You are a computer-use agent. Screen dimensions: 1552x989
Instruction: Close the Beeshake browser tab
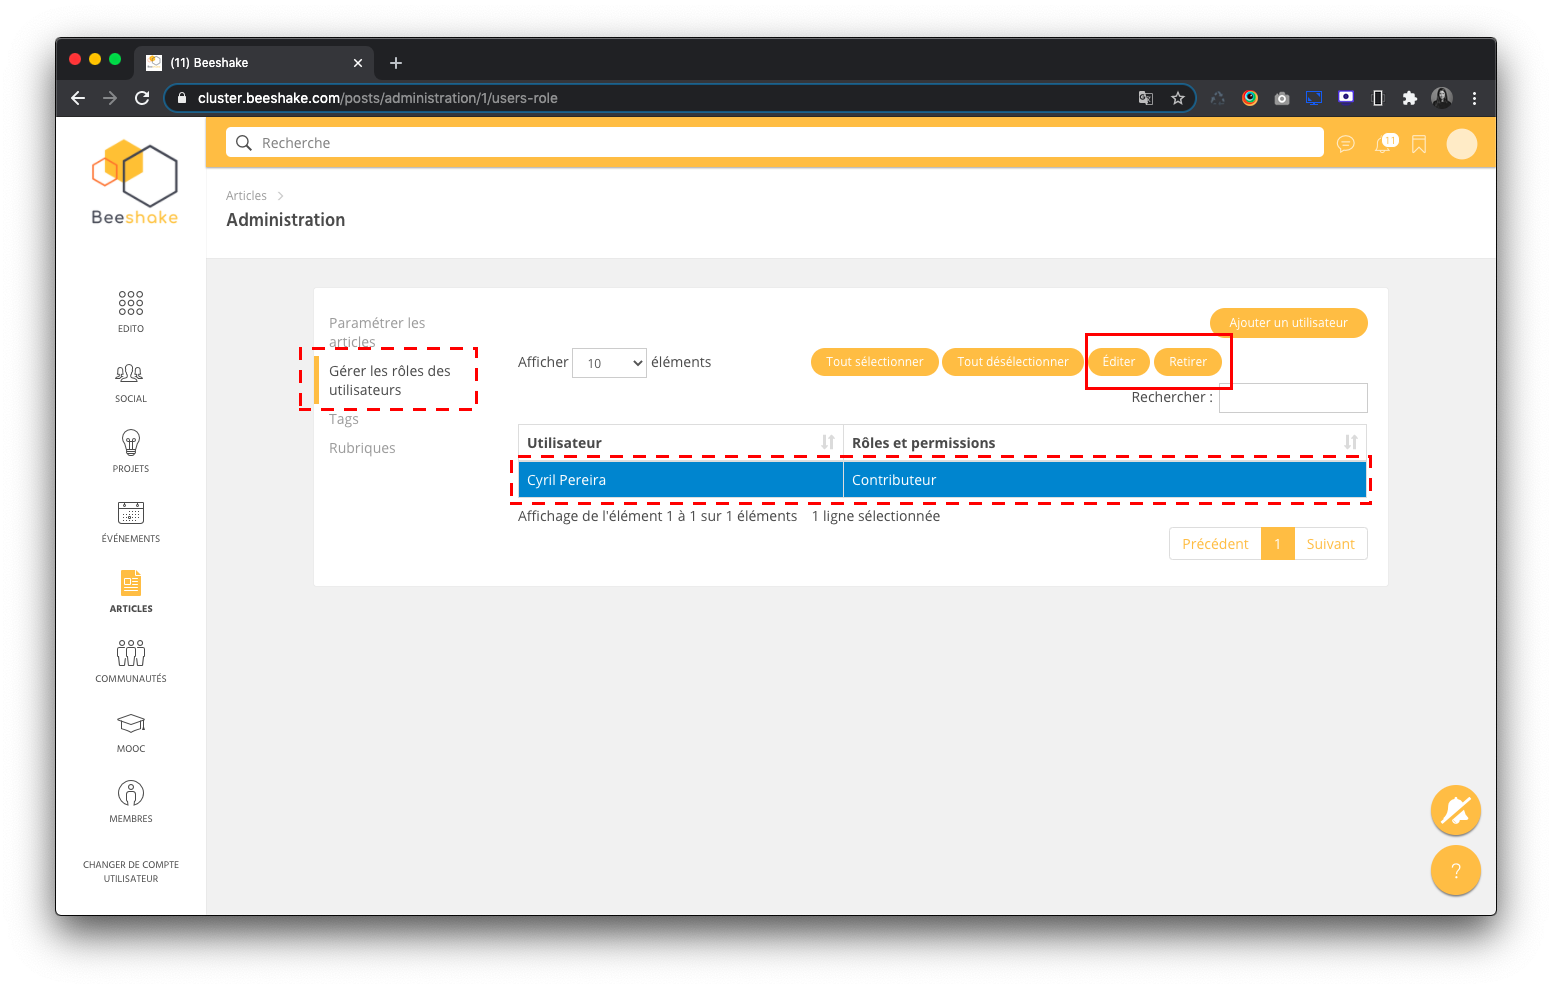358,63
